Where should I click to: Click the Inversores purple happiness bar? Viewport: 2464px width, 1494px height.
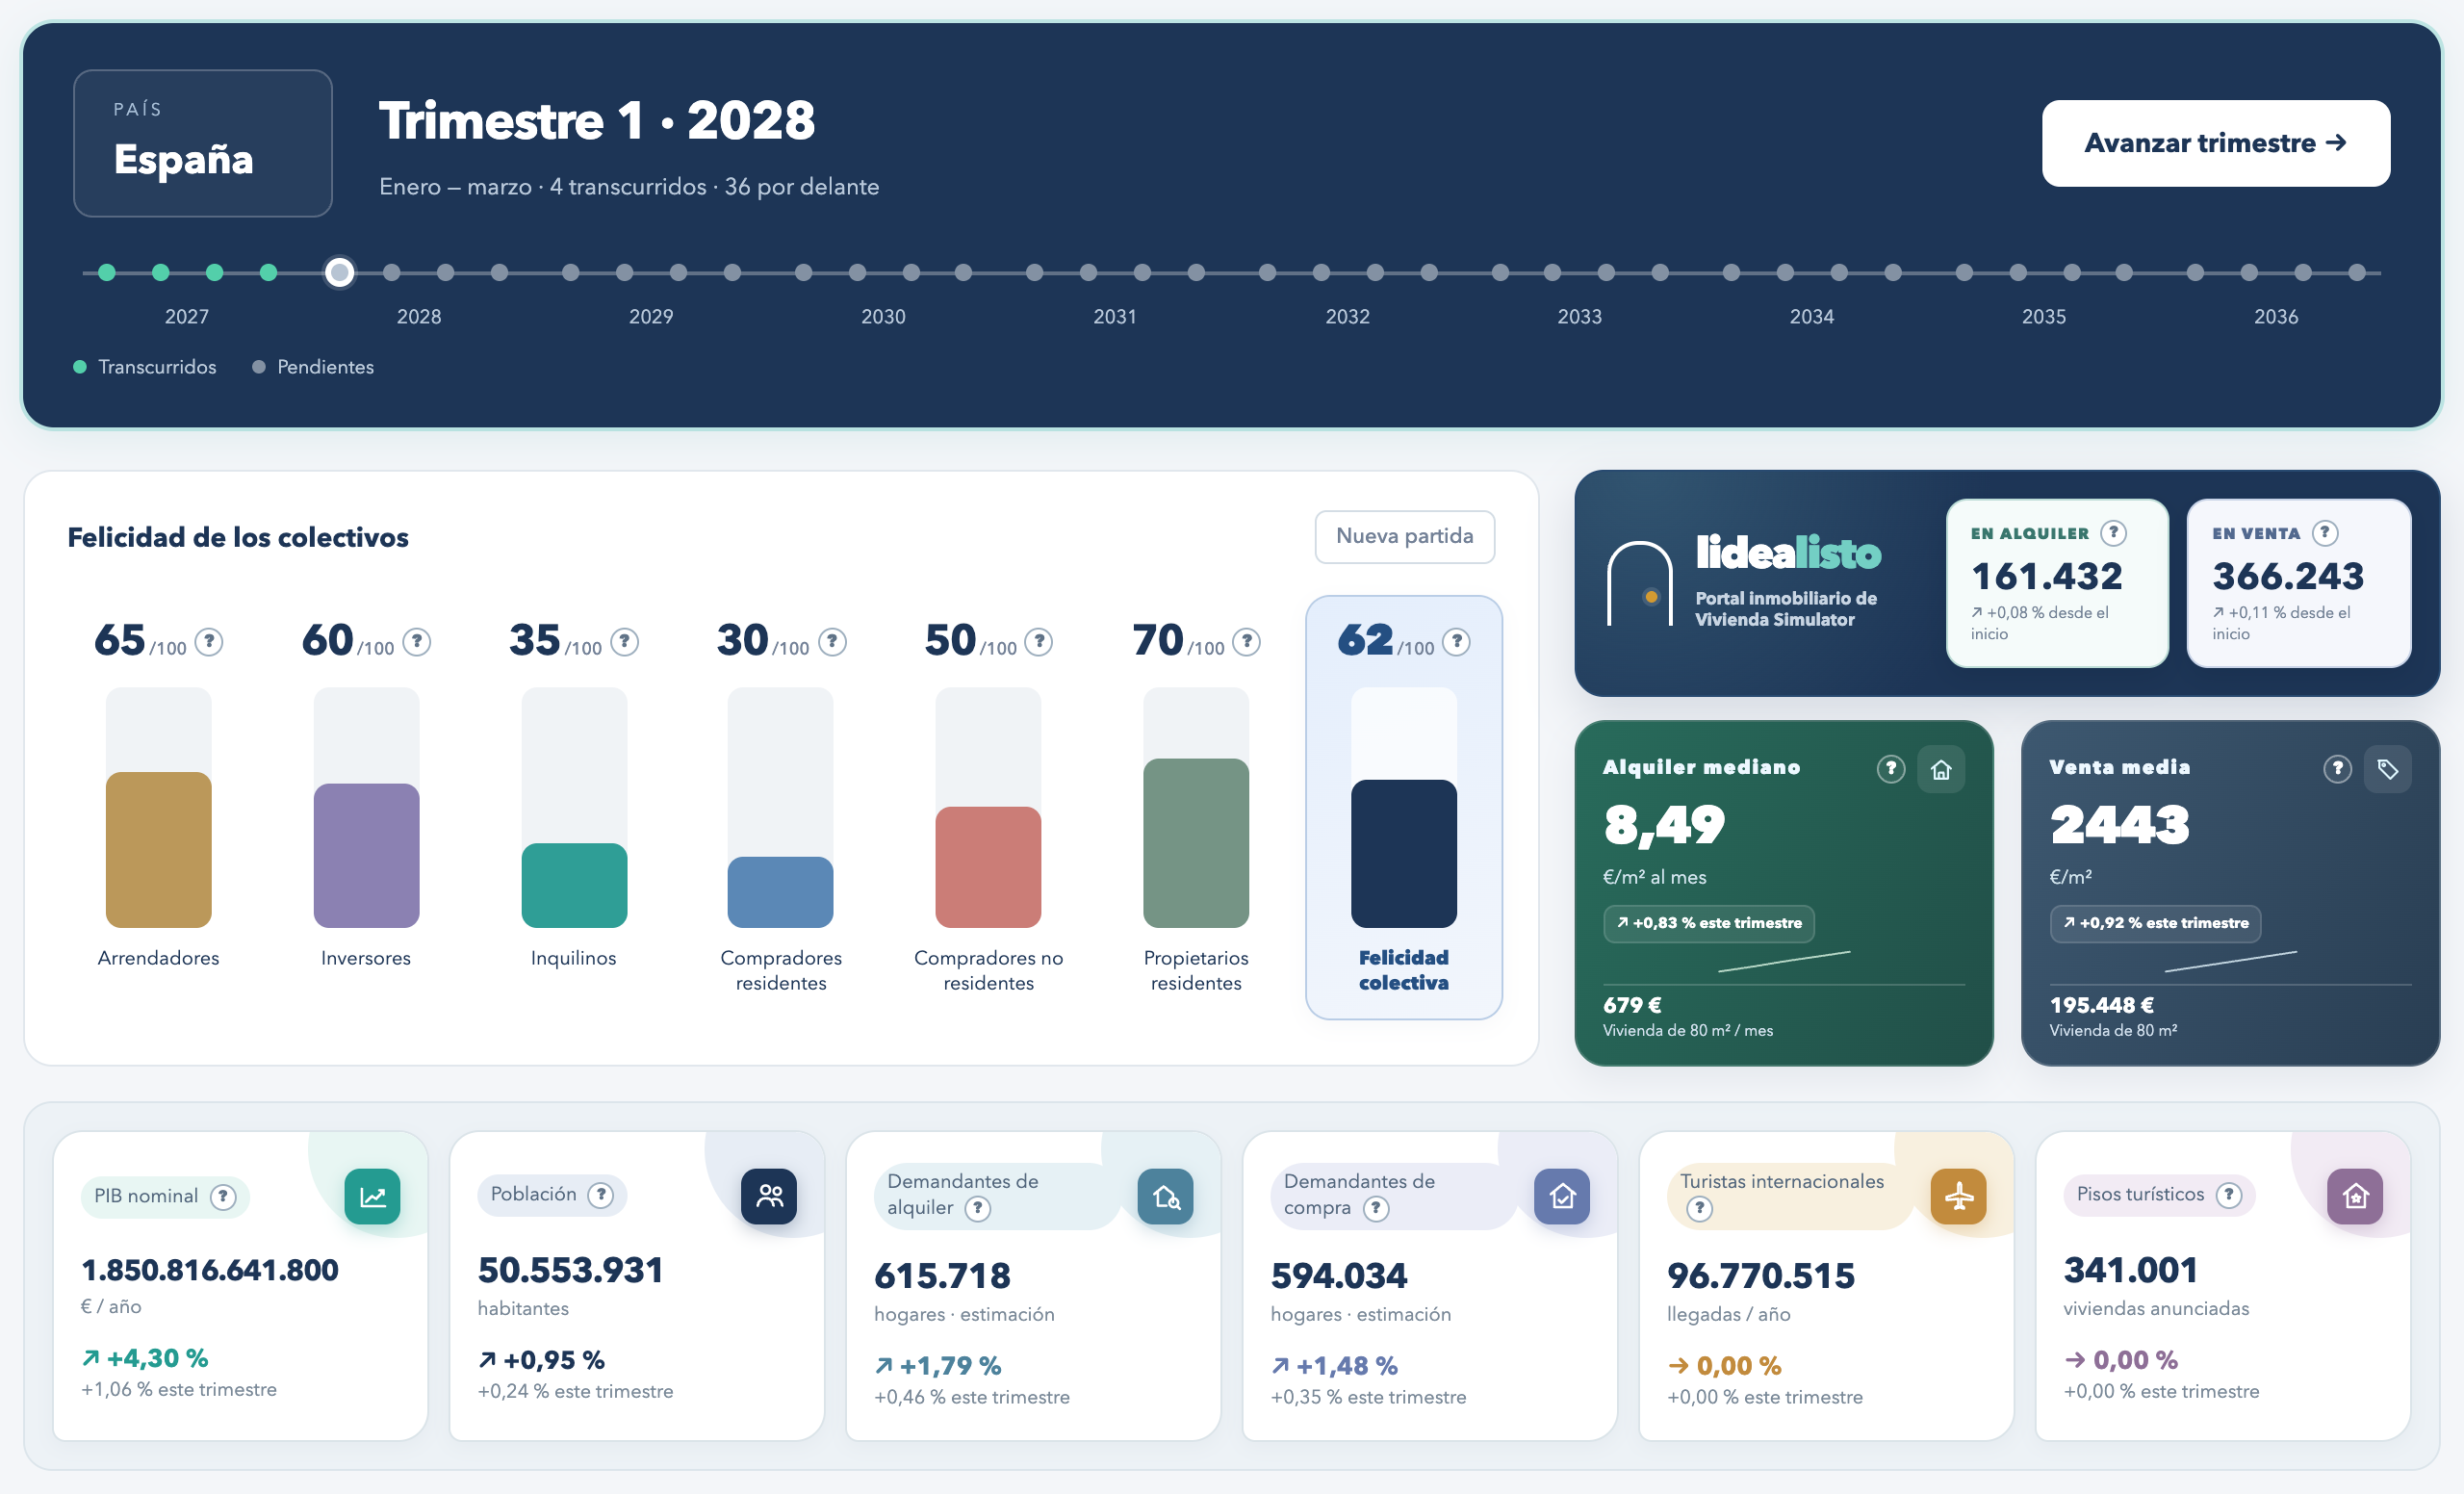coord(367,855)
